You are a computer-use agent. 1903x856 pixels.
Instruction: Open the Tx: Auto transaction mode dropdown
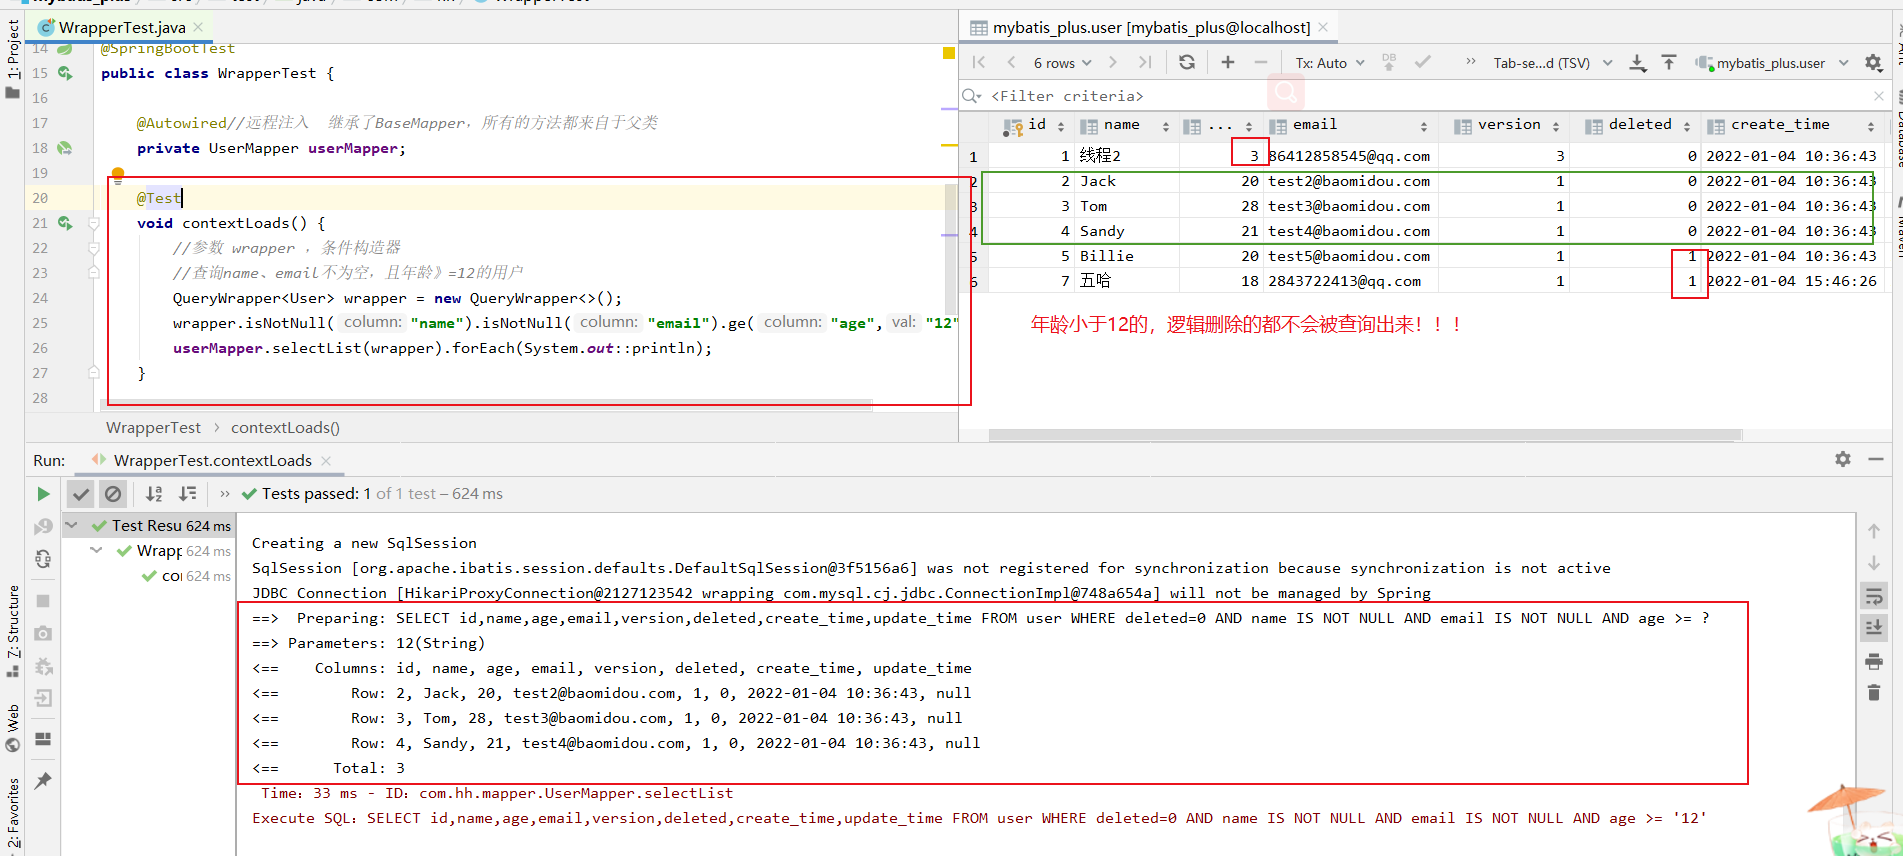click(x=1330, y=63)
